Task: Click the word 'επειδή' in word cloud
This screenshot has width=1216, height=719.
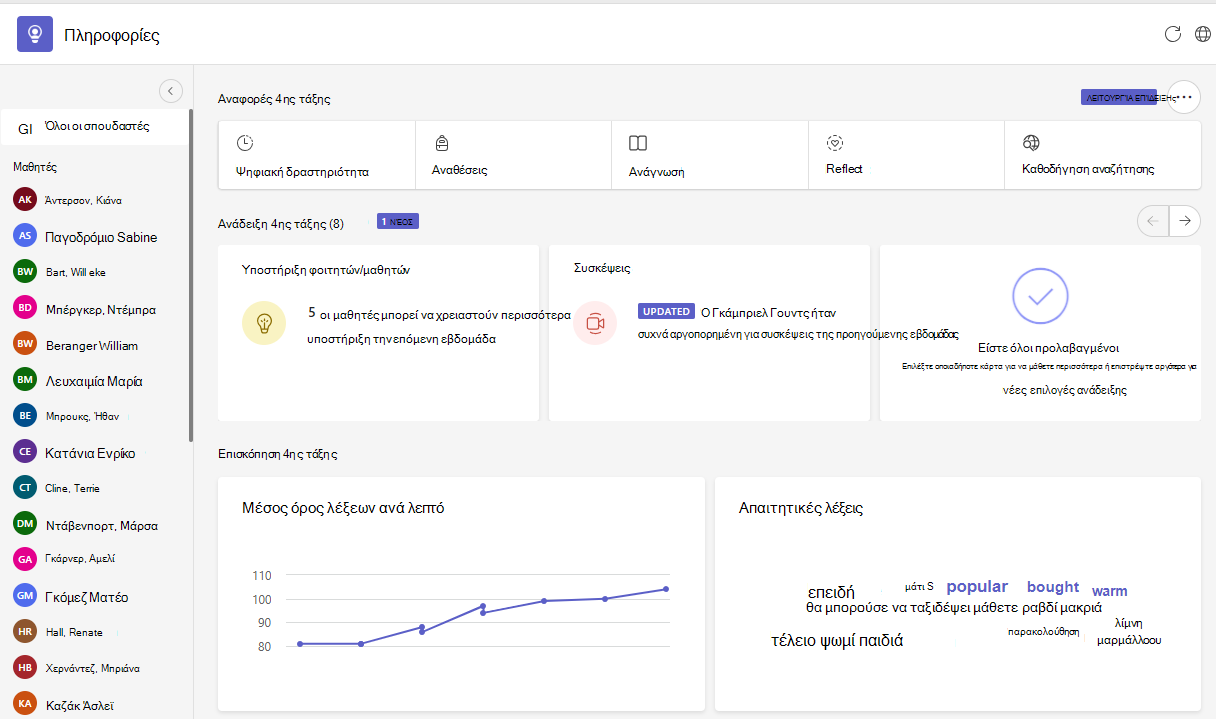Action: point(831,591)
